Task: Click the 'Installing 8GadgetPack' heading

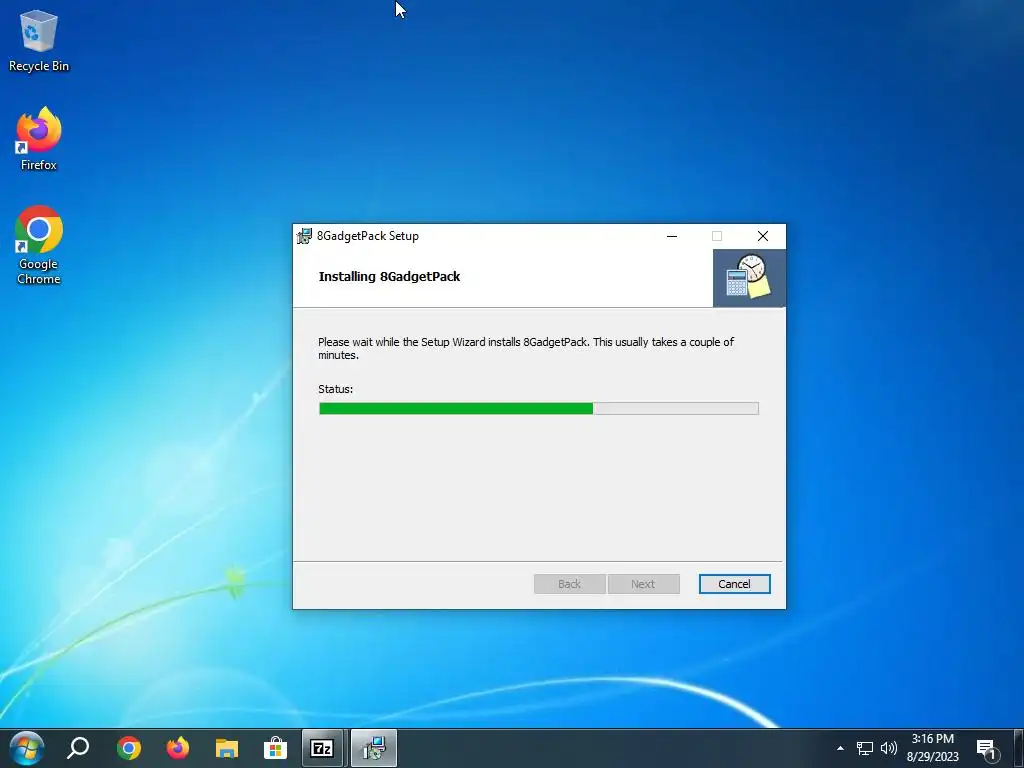Action: [x=389, y=277]
